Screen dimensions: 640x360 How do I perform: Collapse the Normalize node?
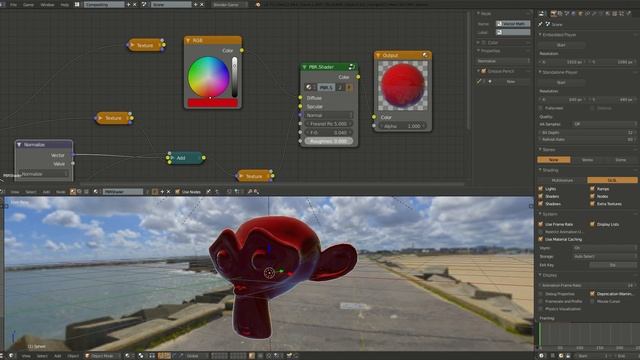[x=19, y=144]
